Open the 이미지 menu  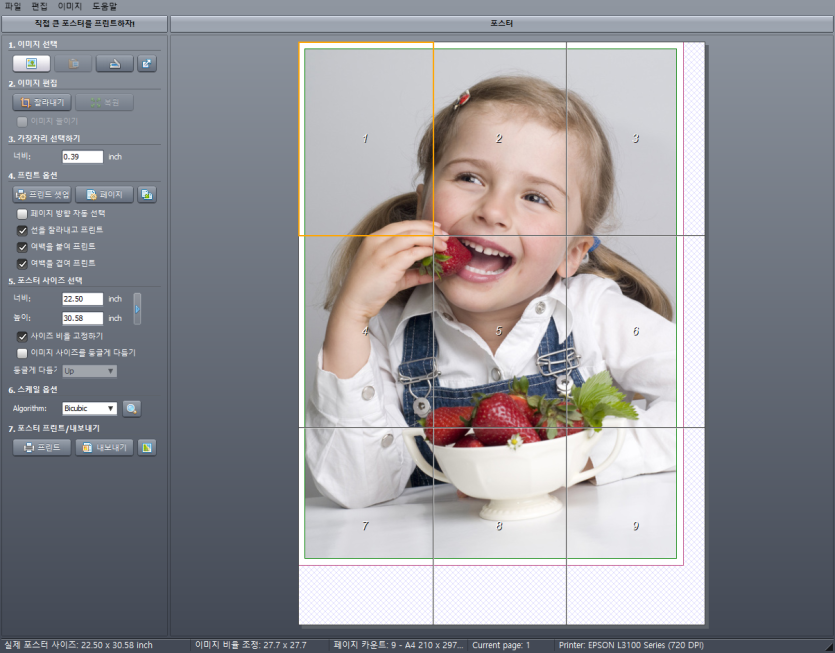tap(70, 6)
